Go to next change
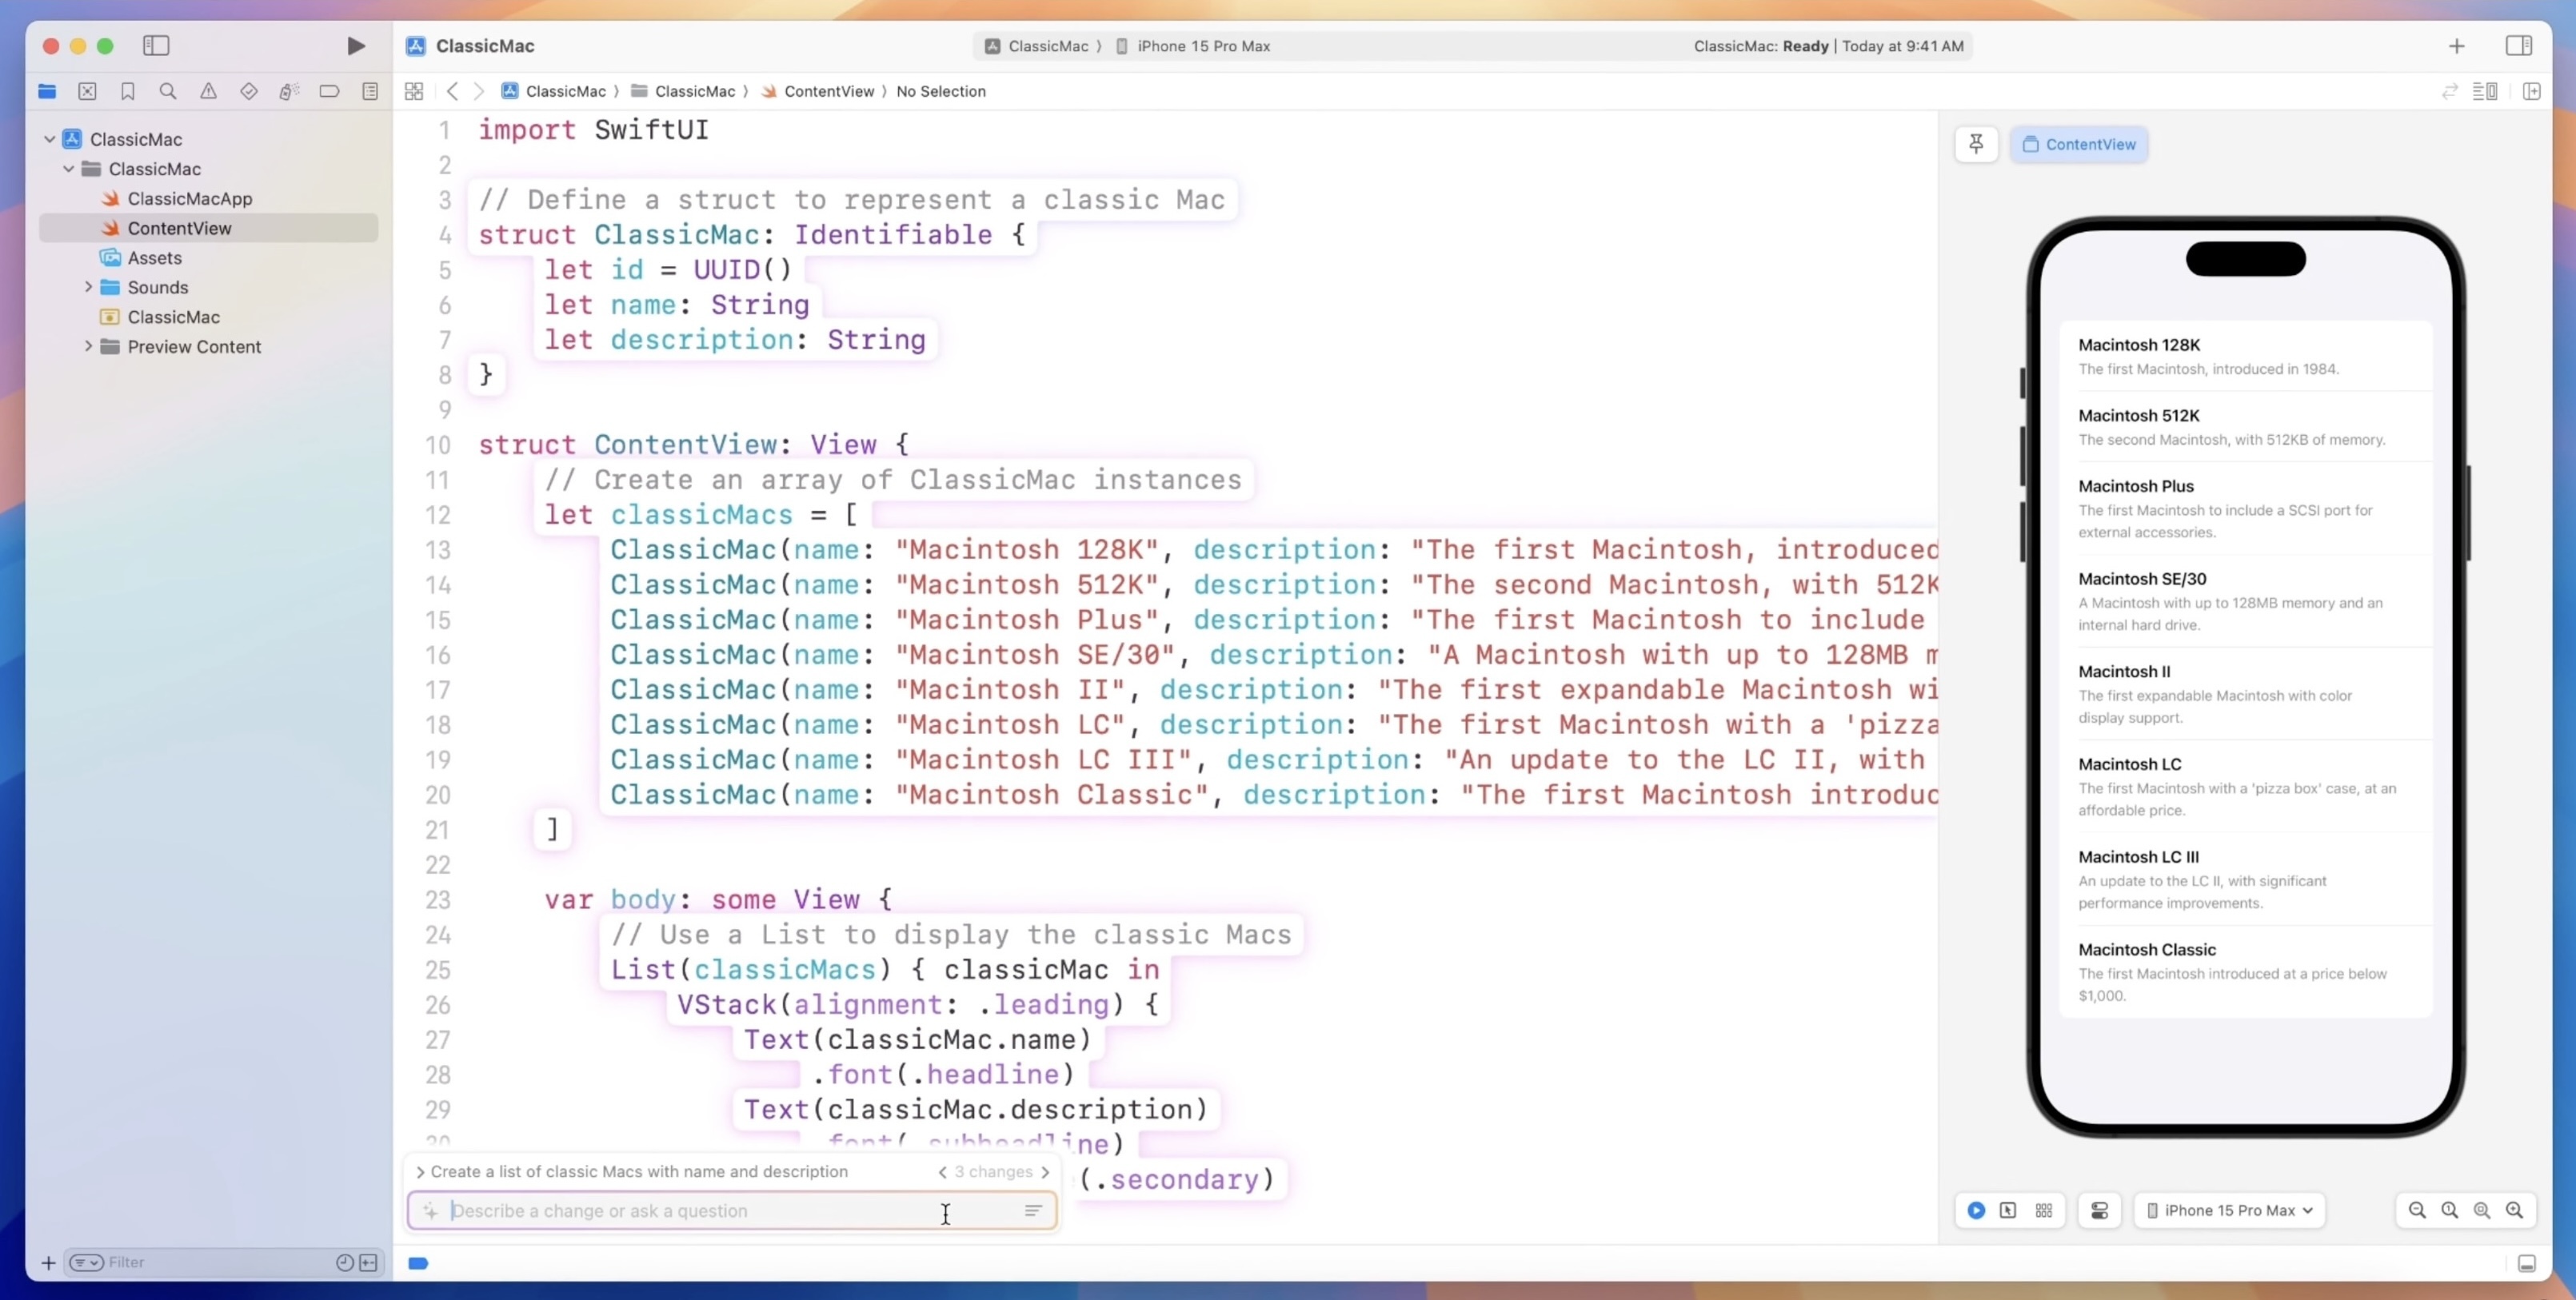Screen dimensions: 2576x1300 1046,1172
